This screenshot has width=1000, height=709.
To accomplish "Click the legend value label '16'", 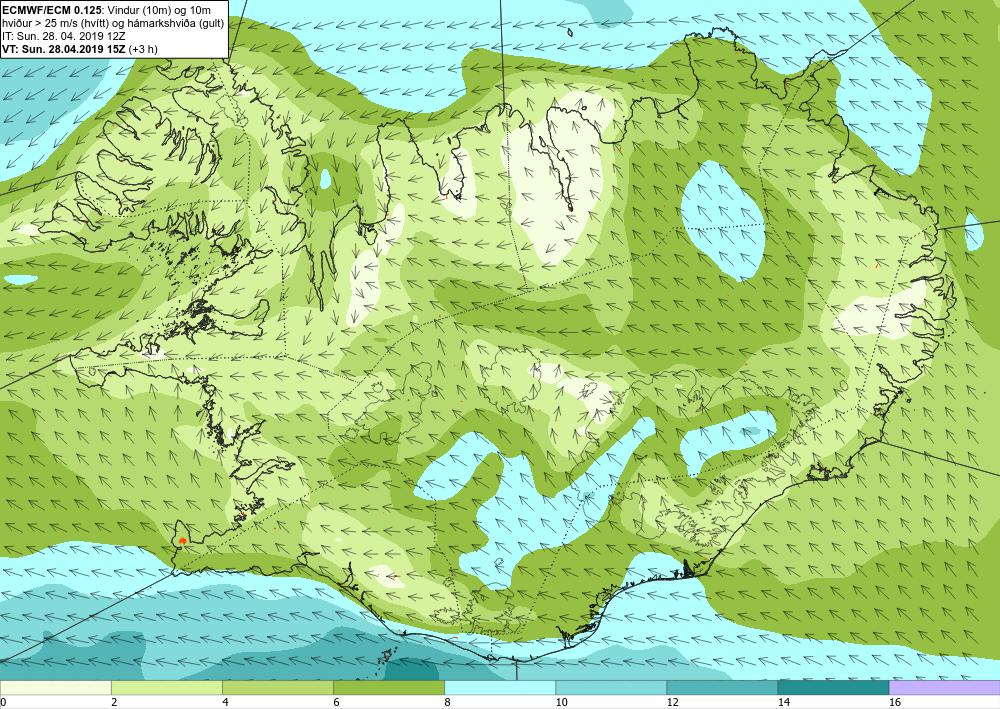I will point(895,702).
